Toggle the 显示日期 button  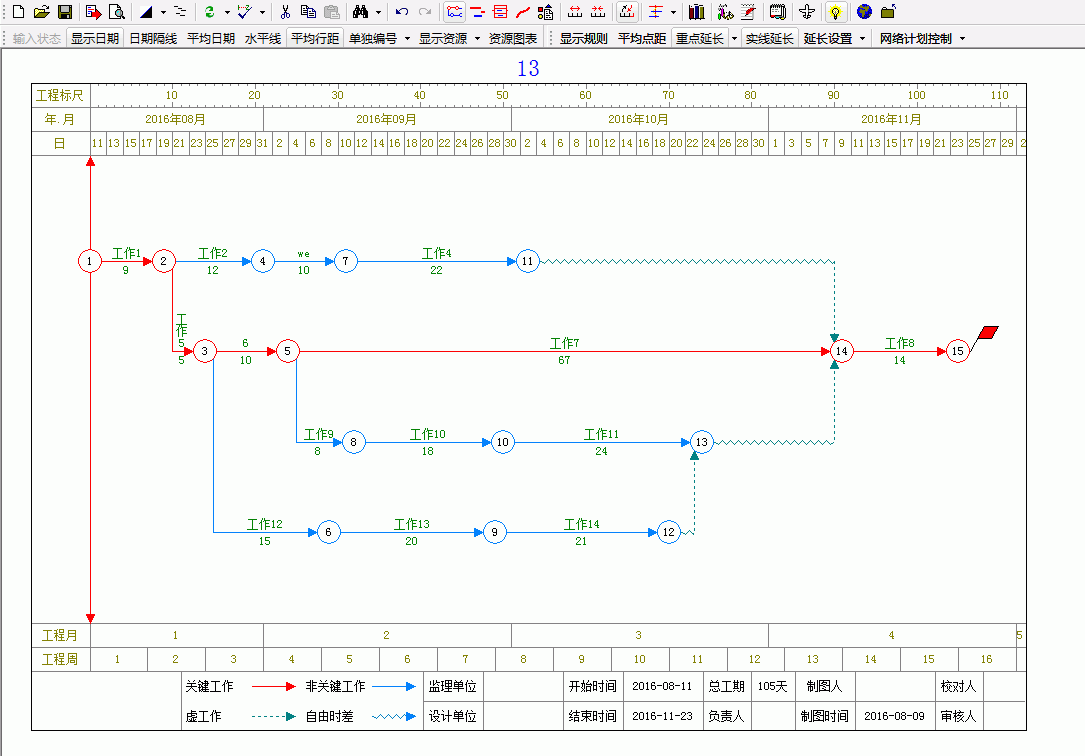click(95, 39)
